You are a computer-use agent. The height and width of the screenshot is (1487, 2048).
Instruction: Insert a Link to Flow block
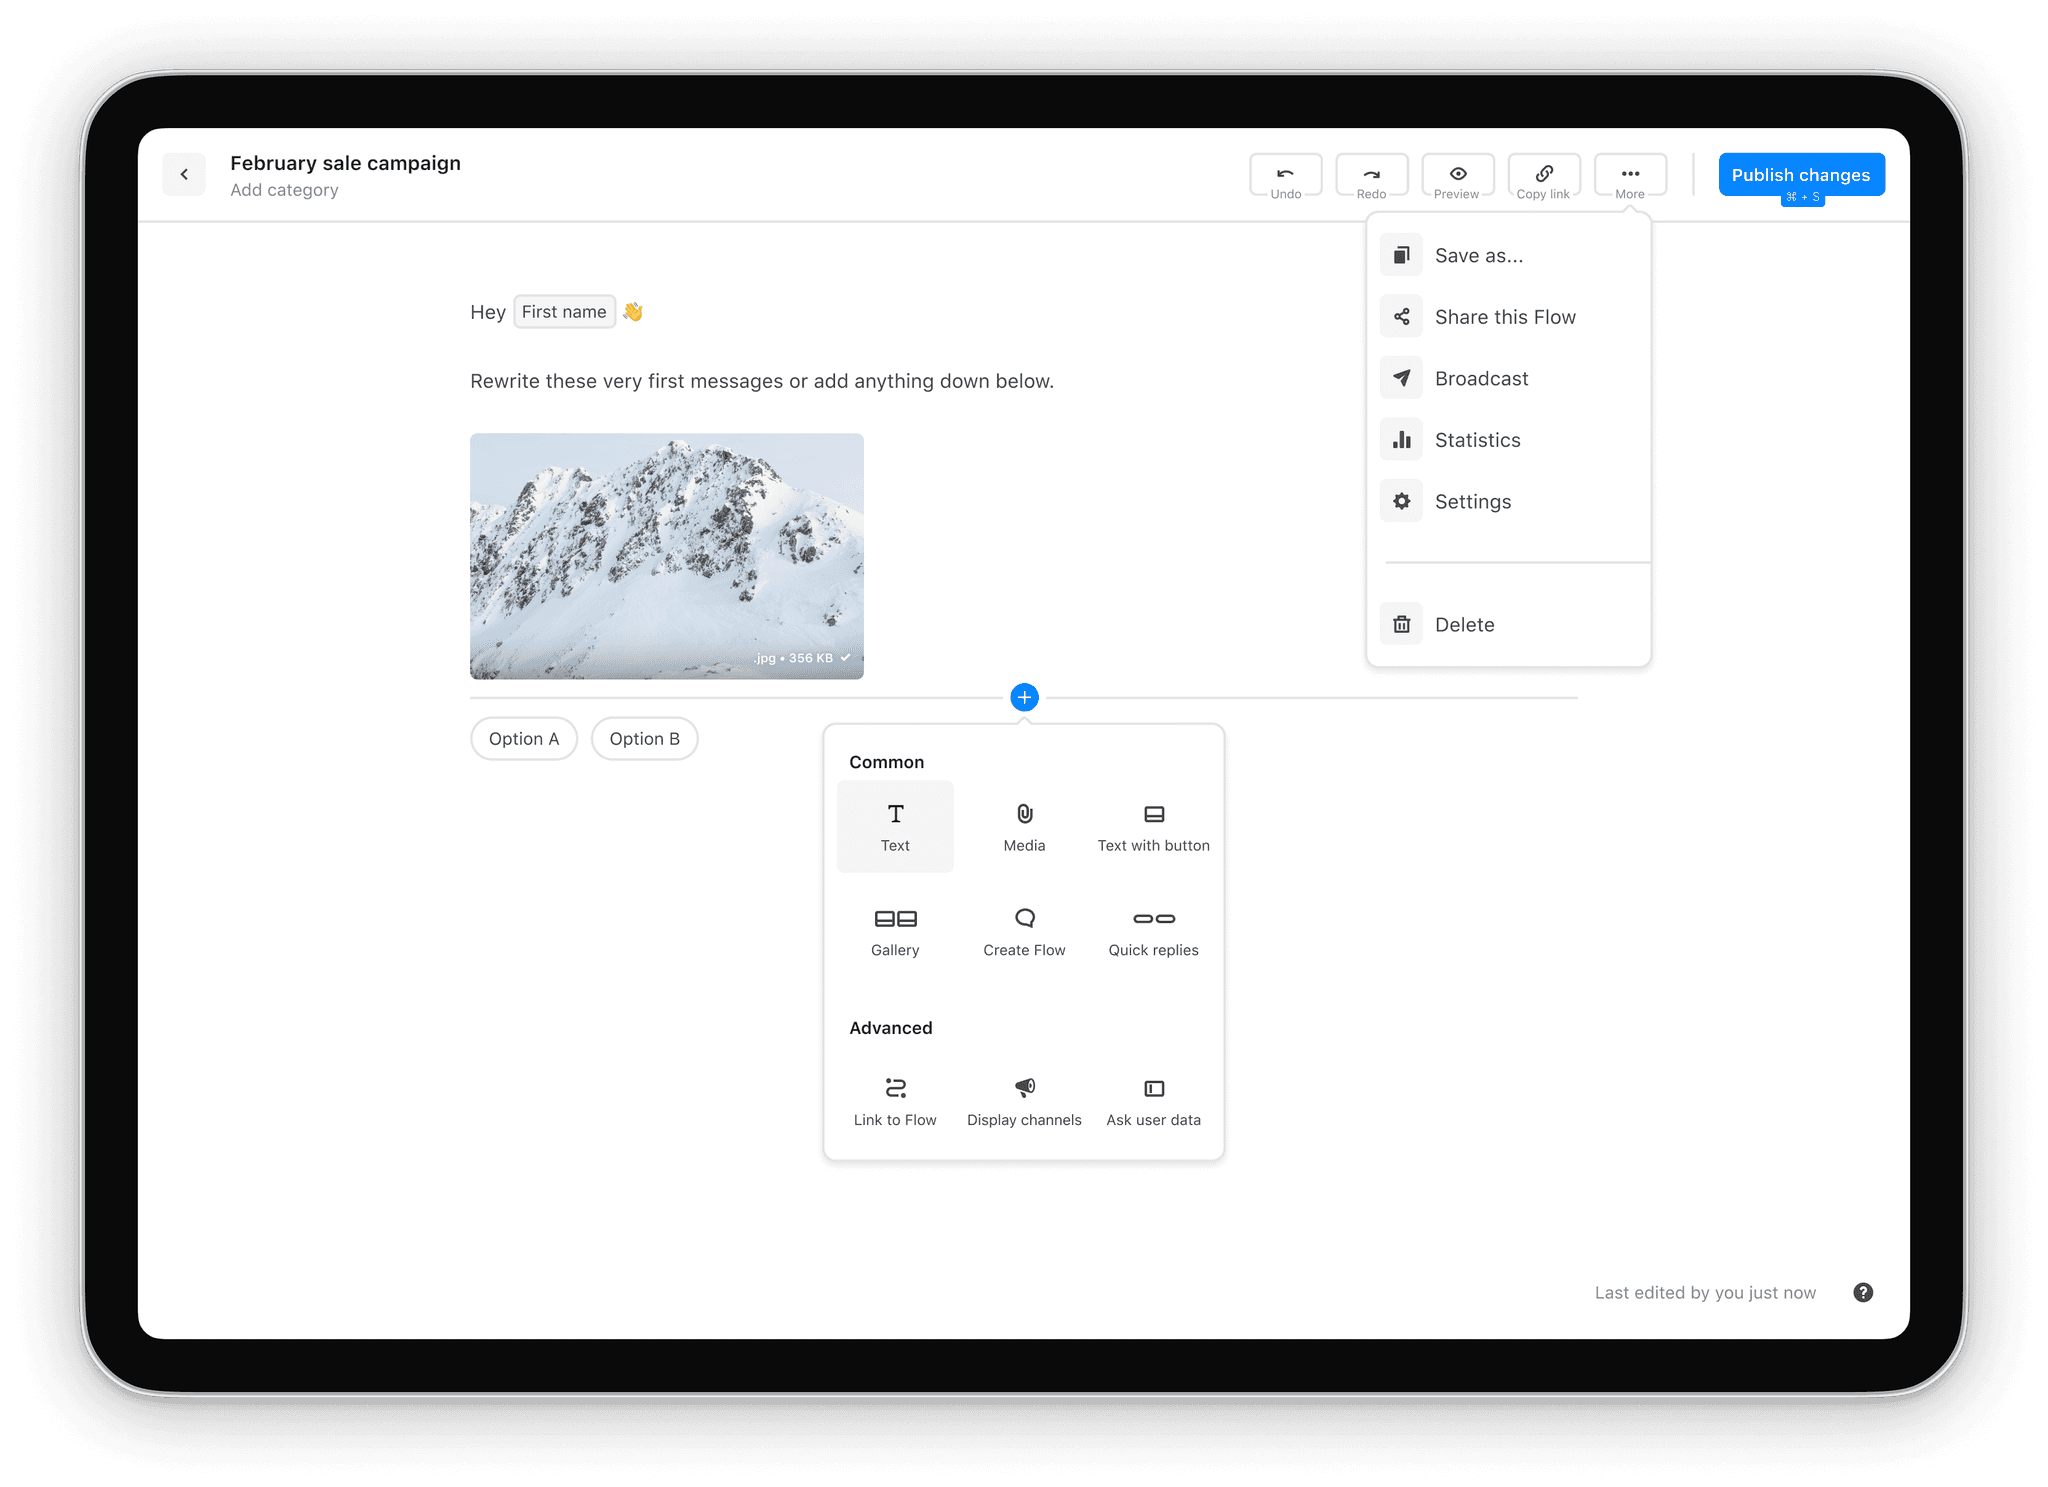pos(895,1101)
